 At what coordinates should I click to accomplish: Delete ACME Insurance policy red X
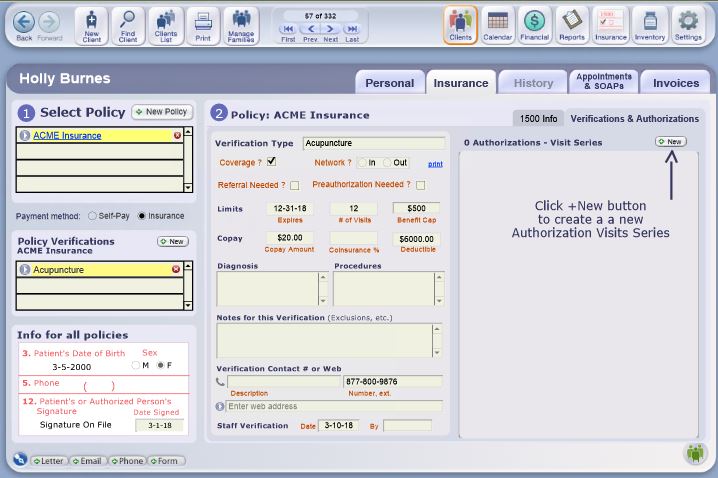tap(177, 136)
